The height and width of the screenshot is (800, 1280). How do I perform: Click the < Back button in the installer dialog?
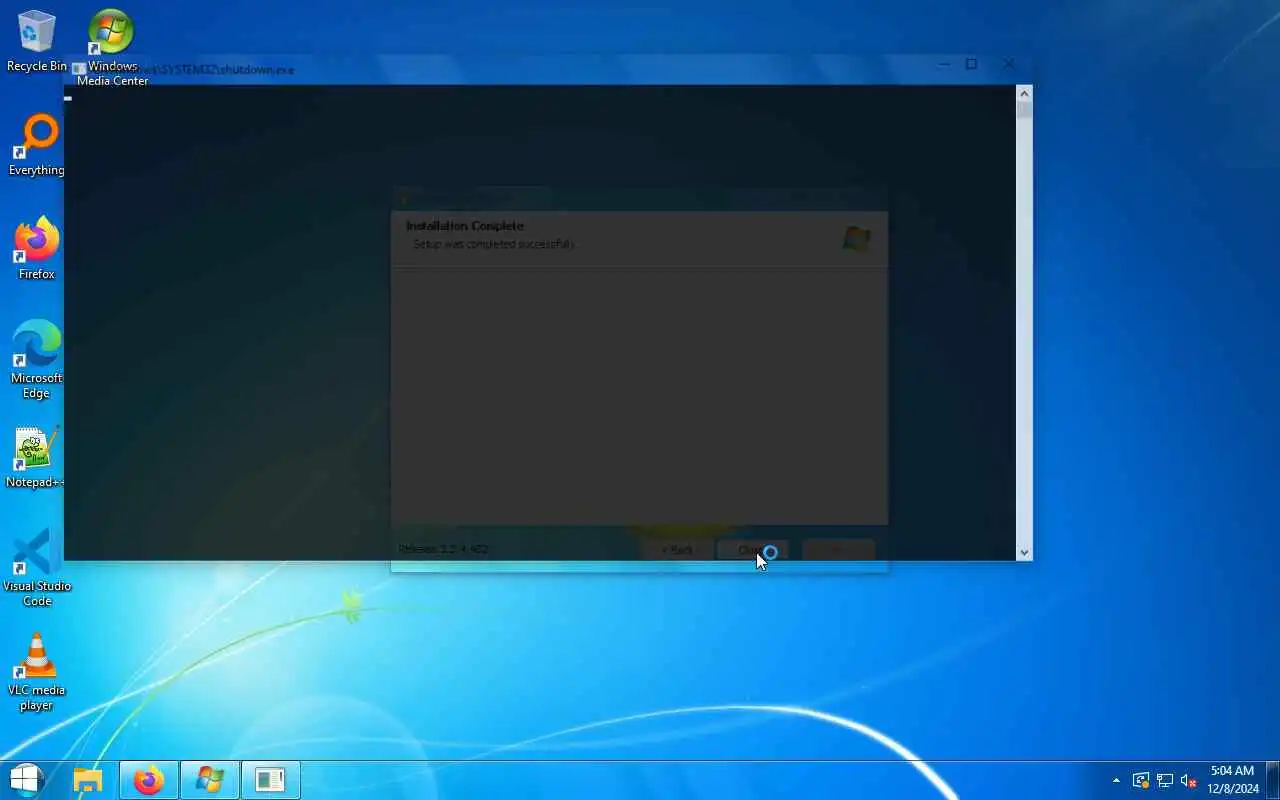pos(677,550)
